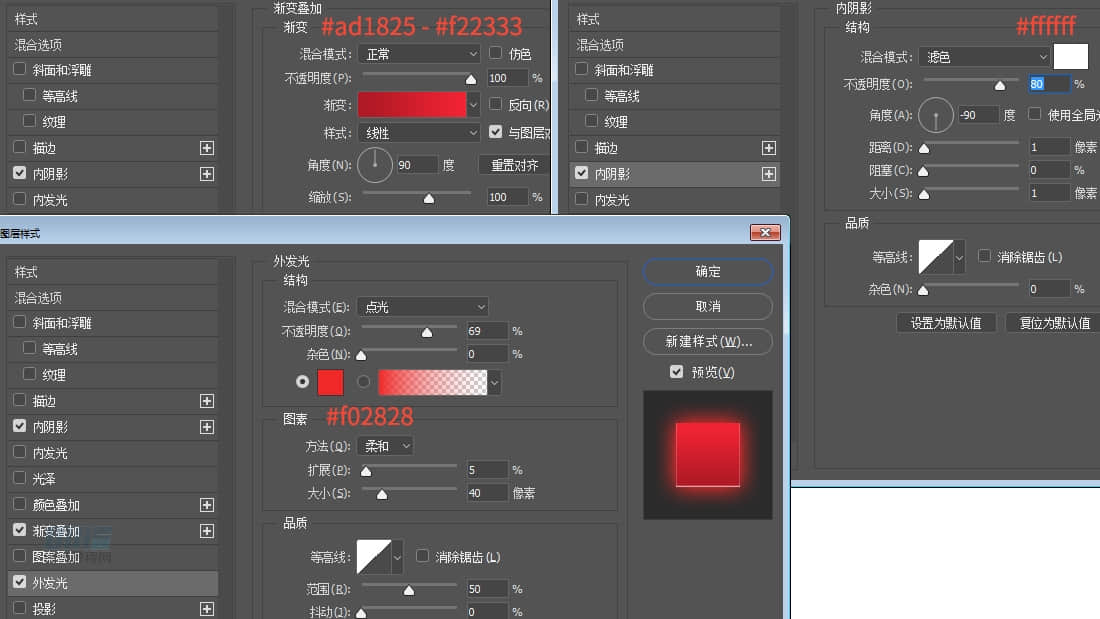Click the 范围(R) range slider handle
1100x619 pixels.
[408, 590]
